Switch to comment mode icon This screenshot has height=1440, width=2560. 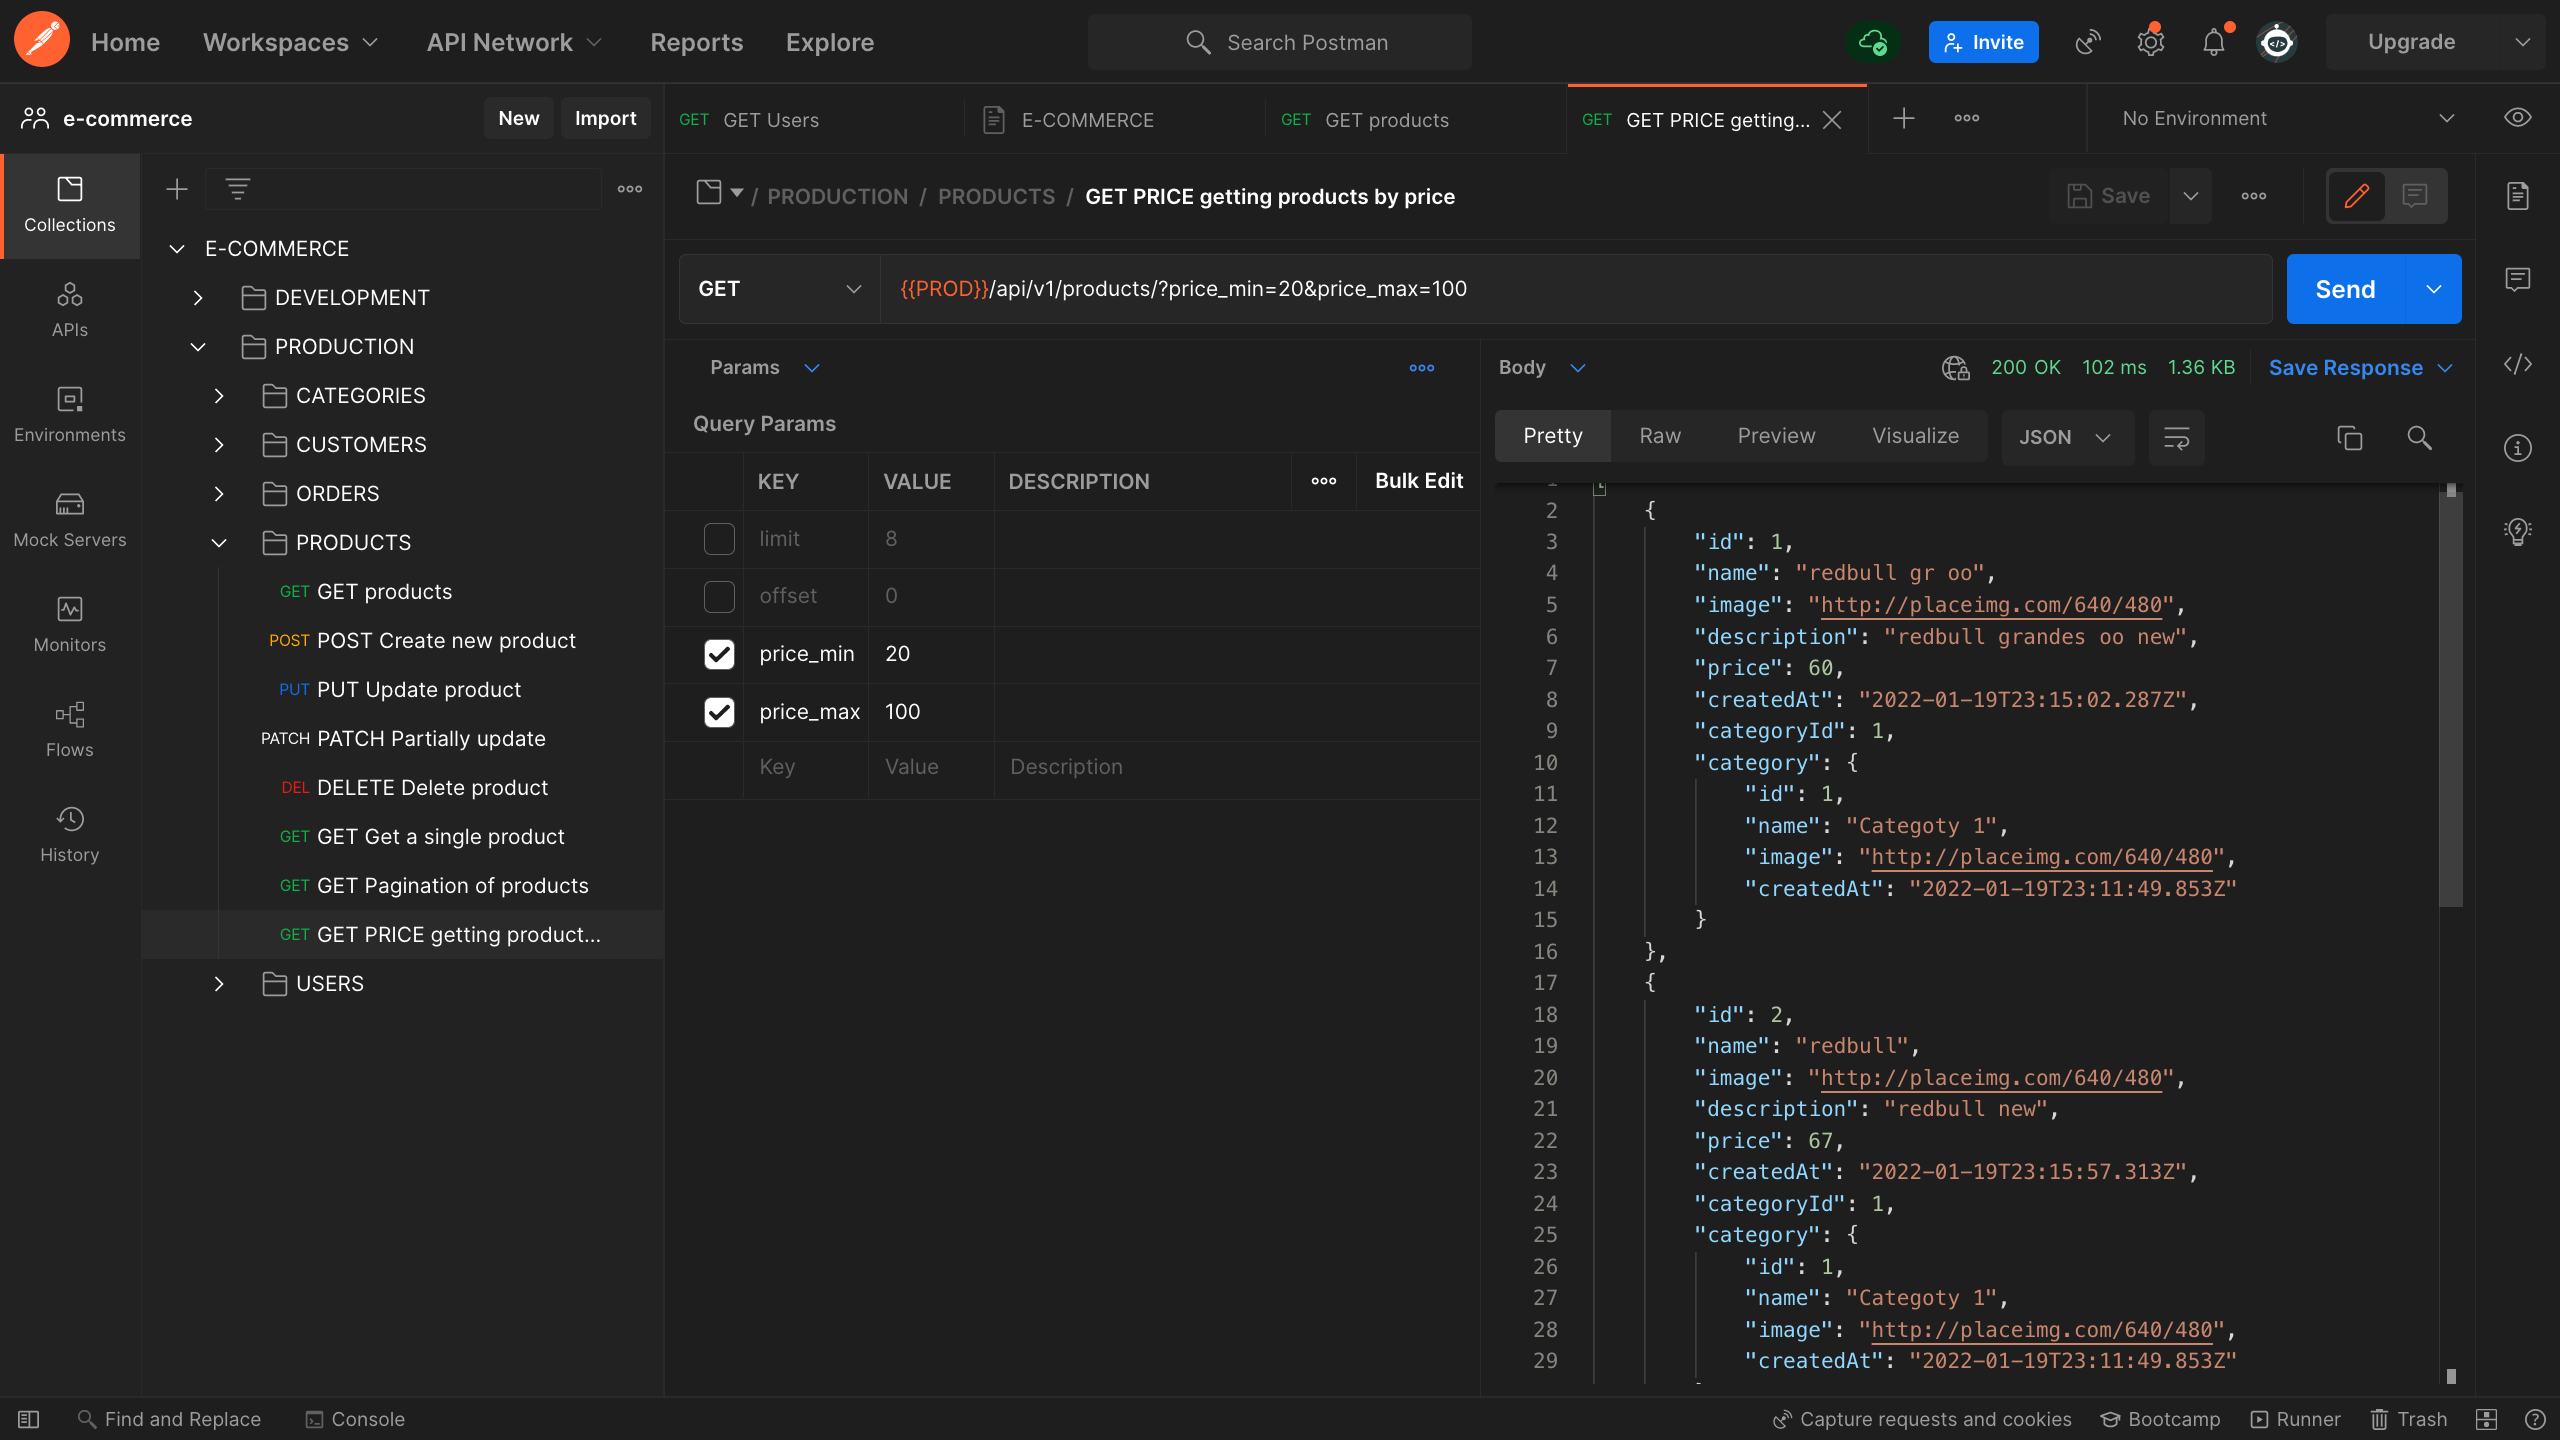(2415, 196)
